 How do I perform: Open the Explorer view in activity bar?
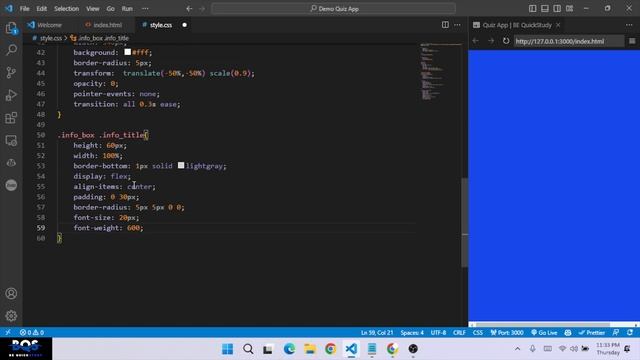point(11,28)
